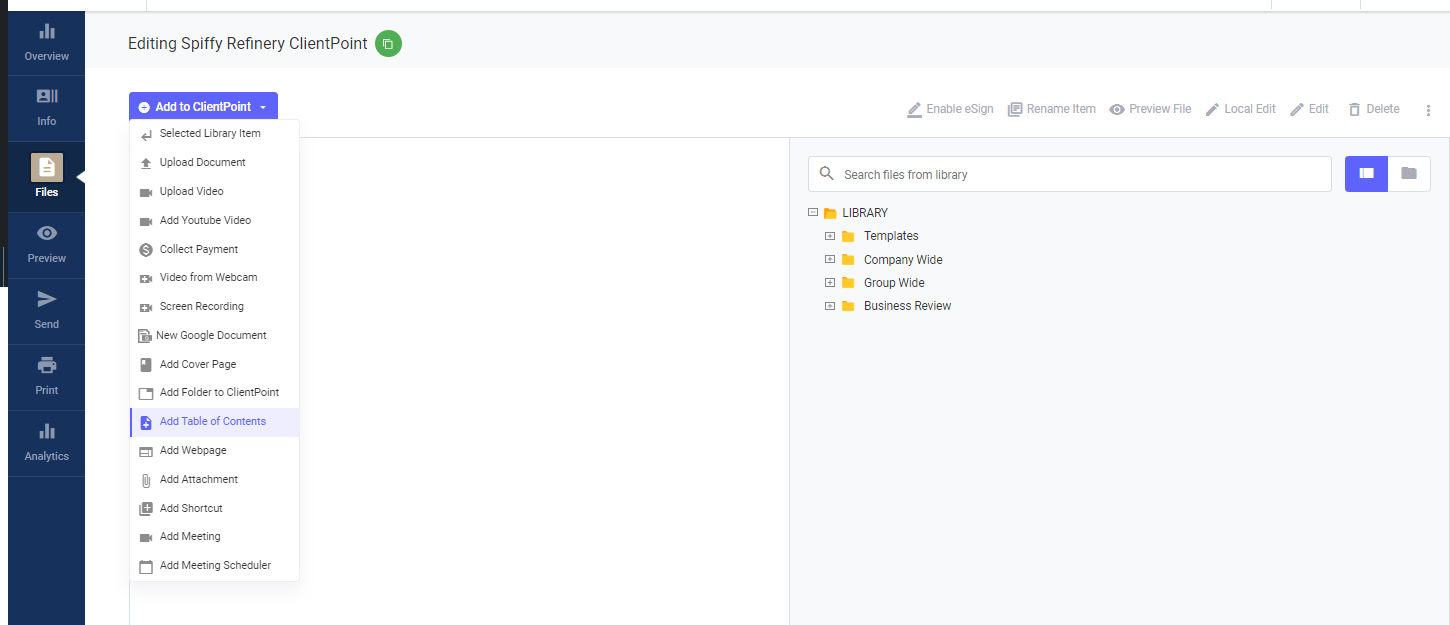This screenshot has height=625, width=1450.
Task: Collapse the LIBRARY root folder
Action: (813, 213)
